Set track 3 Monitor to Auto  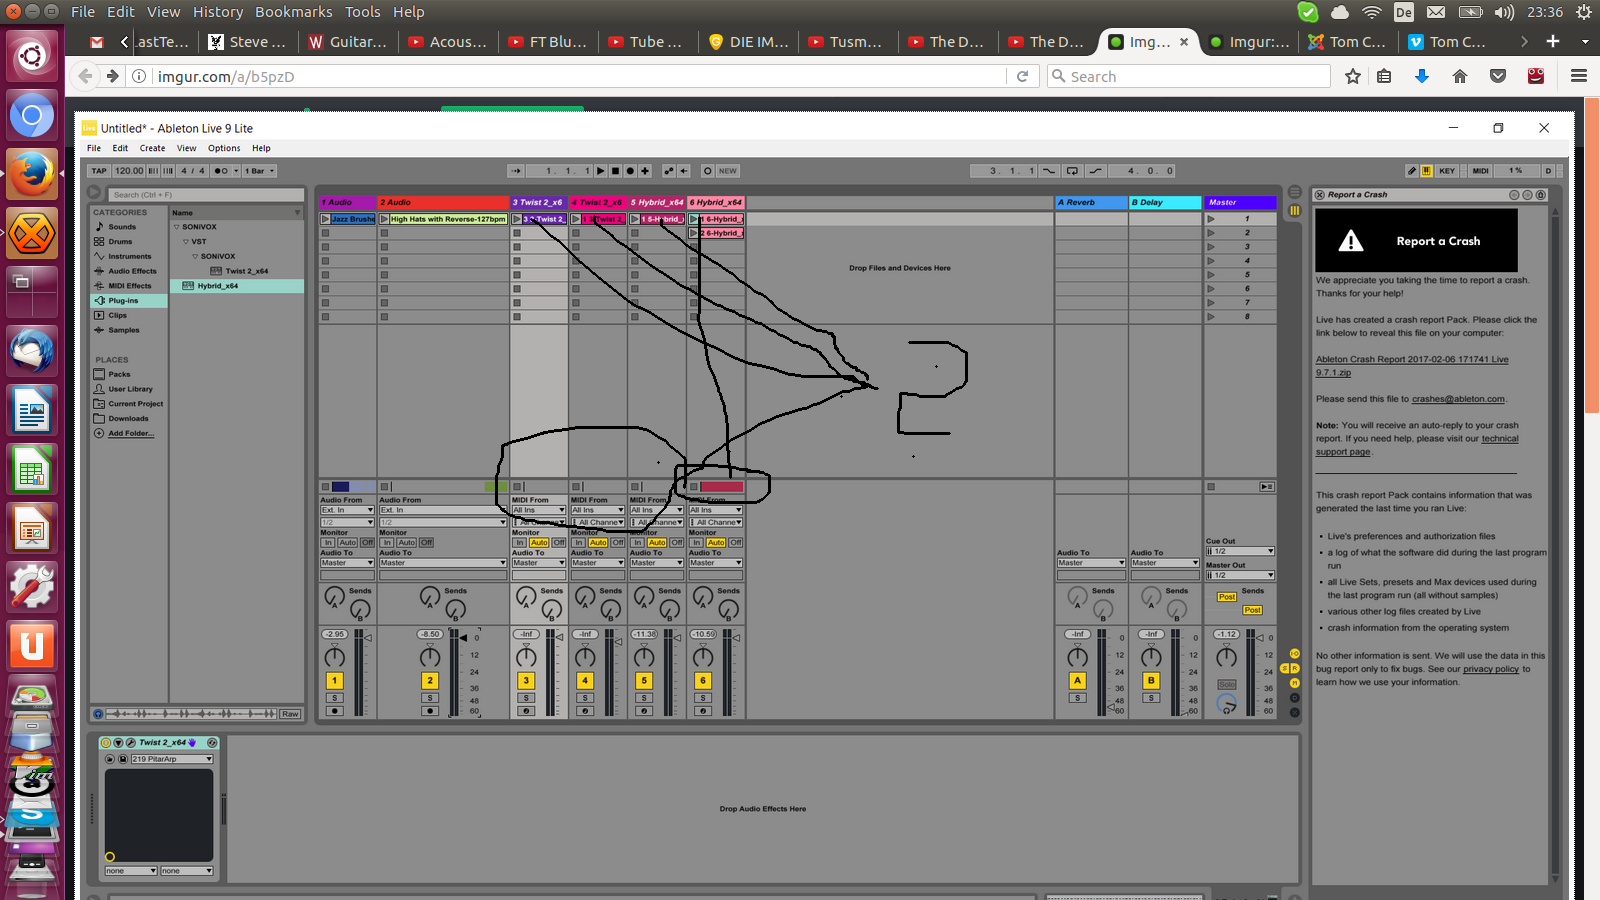pos(539,543)
